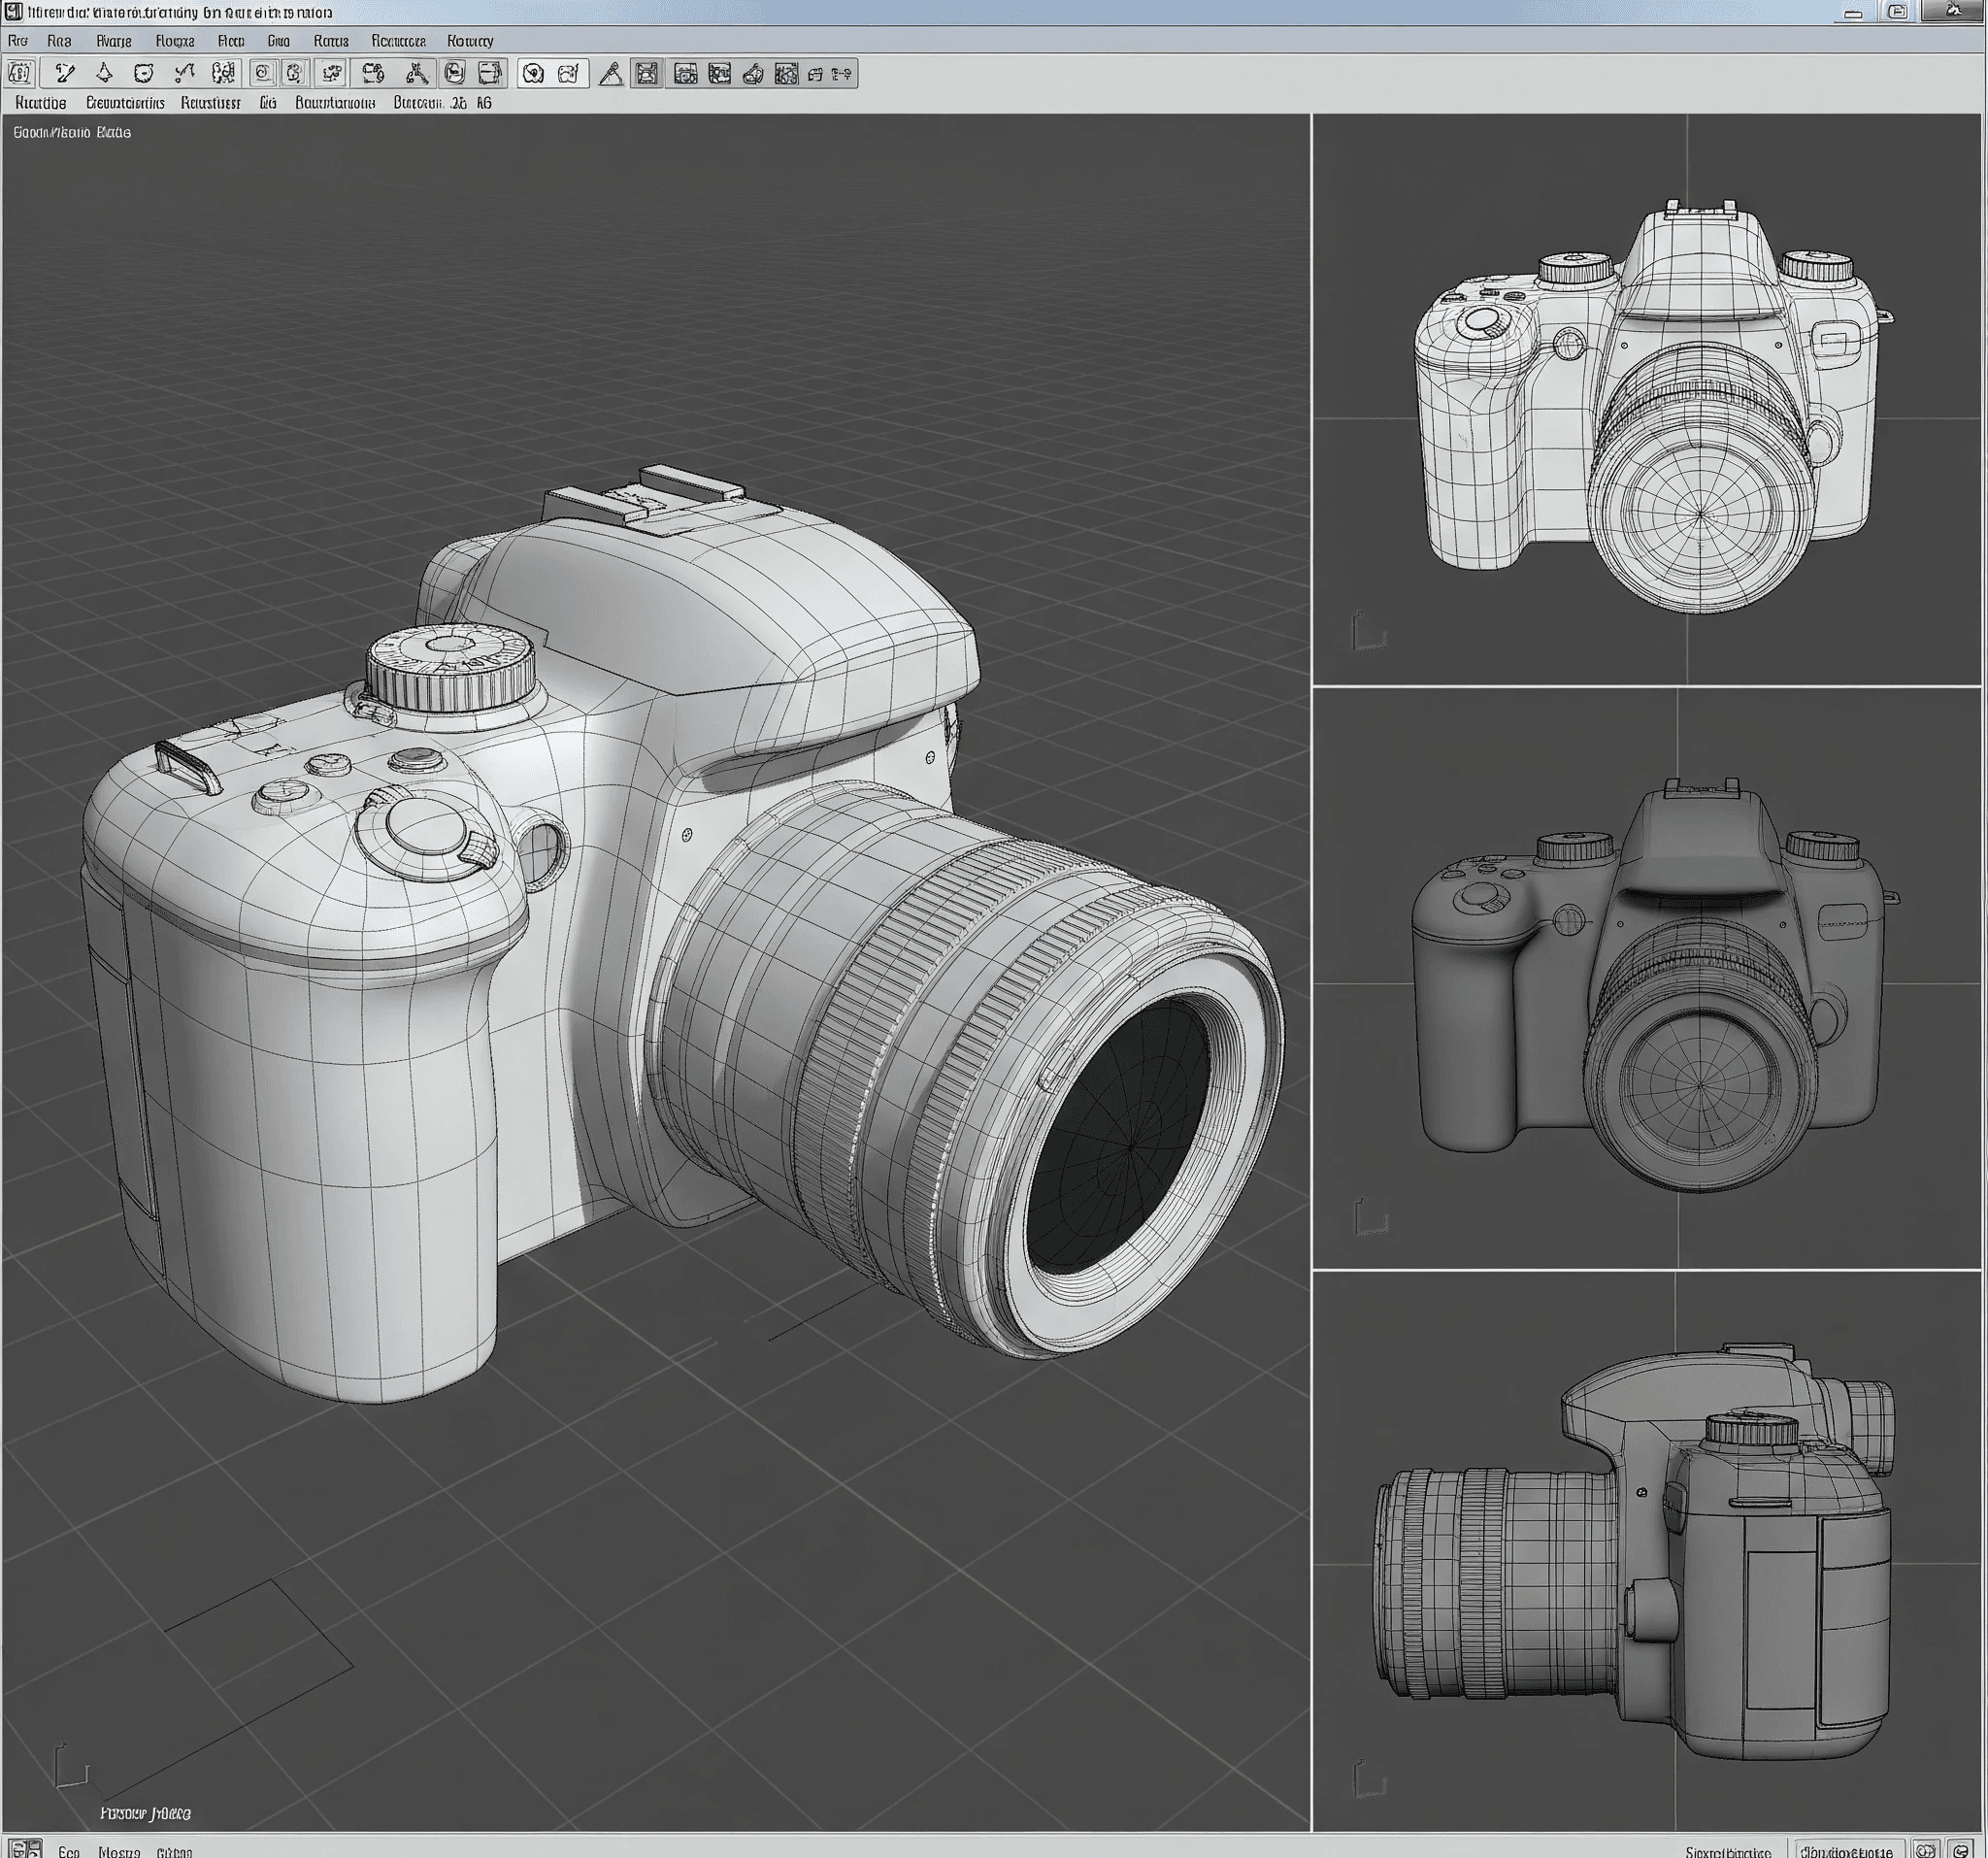Activate the top-right wireframe camera viewport
This screenshot has height=1858, width=1988.
pos(1646,400)
